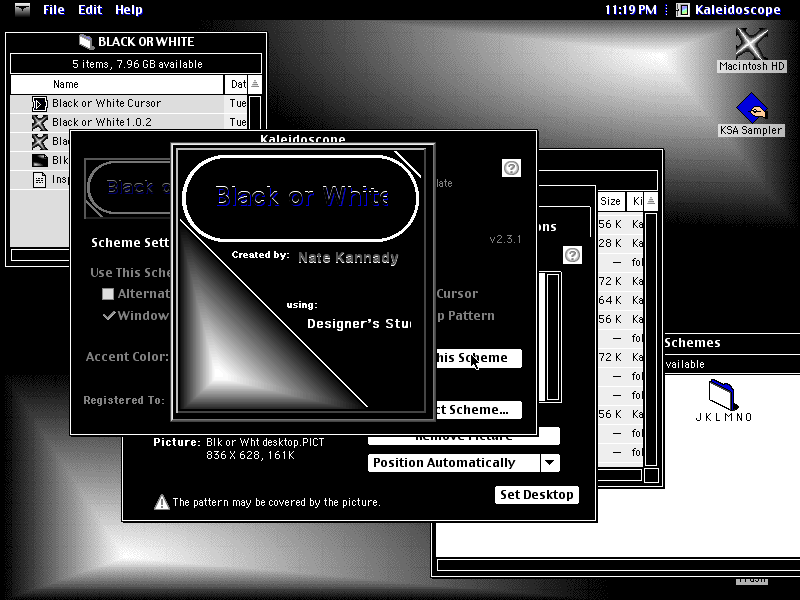Open the Edit menu

[90, 10]
